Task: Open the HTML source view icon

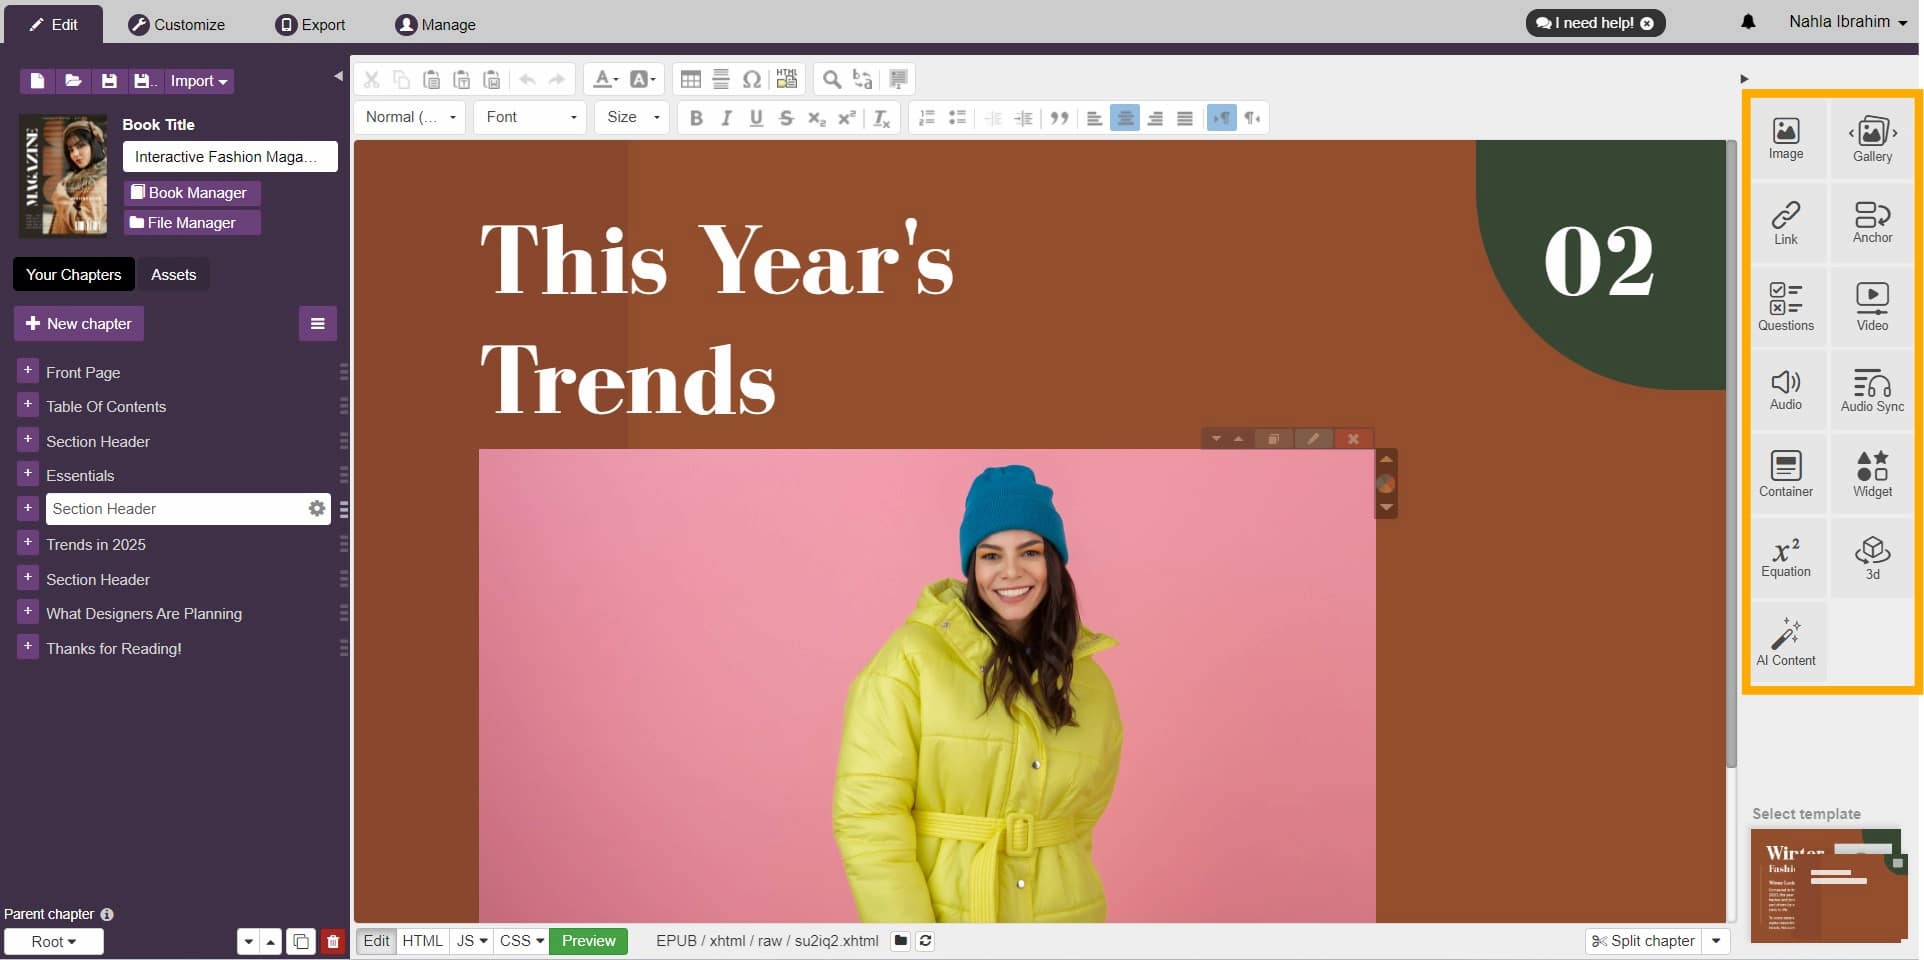Action: tap(786, 79)
